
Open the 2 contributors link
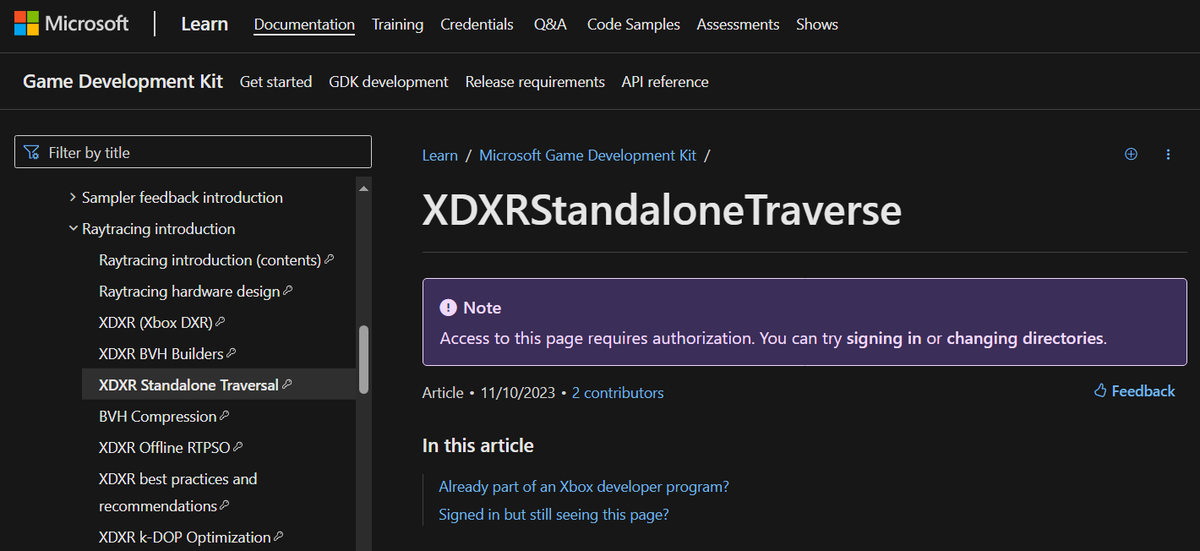tap(618, 393)
